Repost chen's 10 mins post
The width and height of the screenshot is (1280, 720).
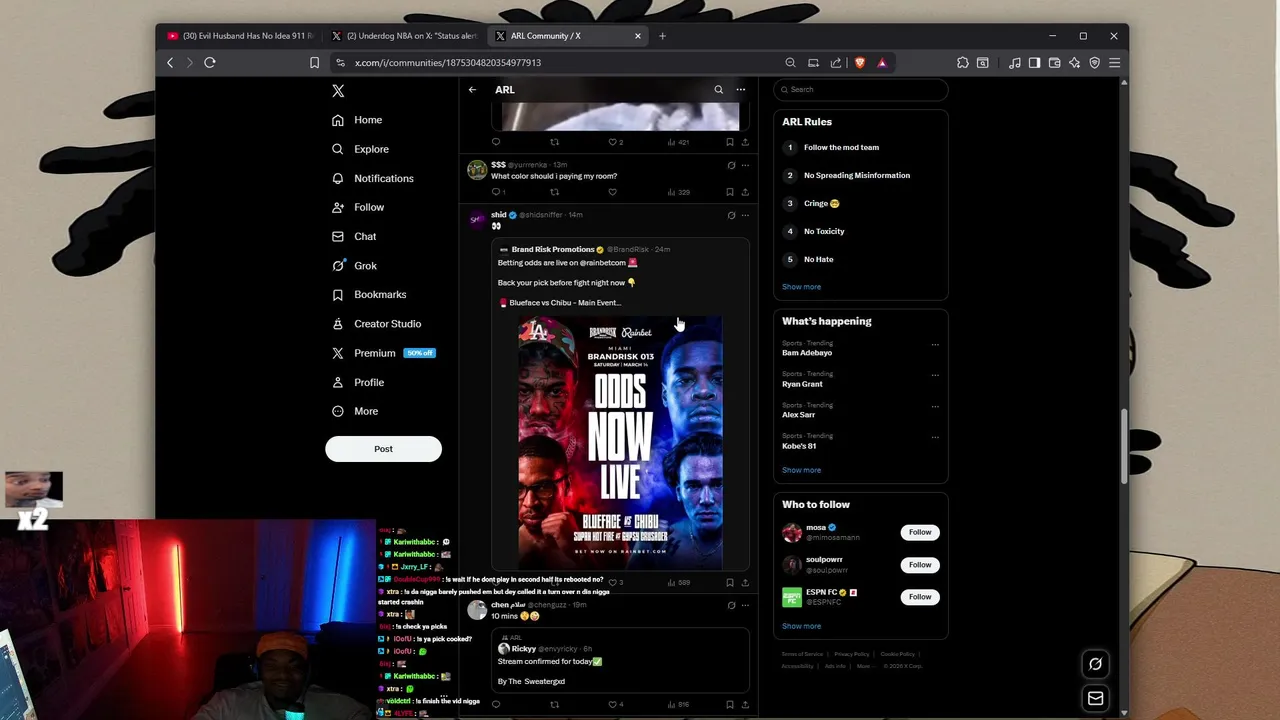(x=554, y=704)
